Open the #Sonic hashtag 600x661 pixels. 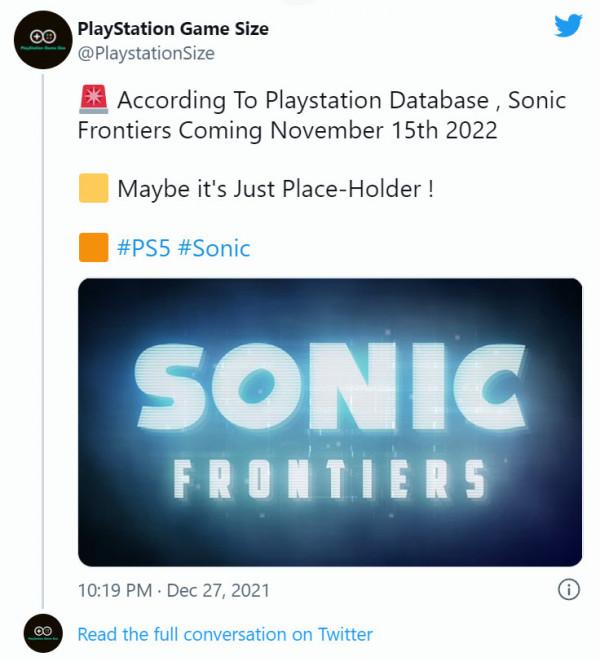[214, 248]
